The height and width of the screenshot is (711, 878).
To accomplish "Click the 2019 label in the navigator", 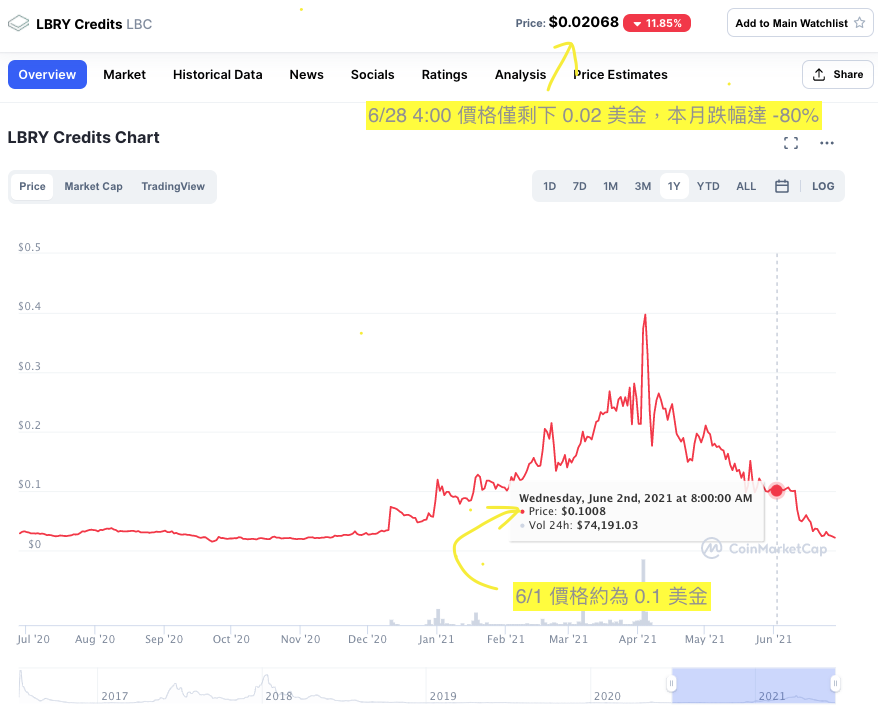I will click(443, 696).
